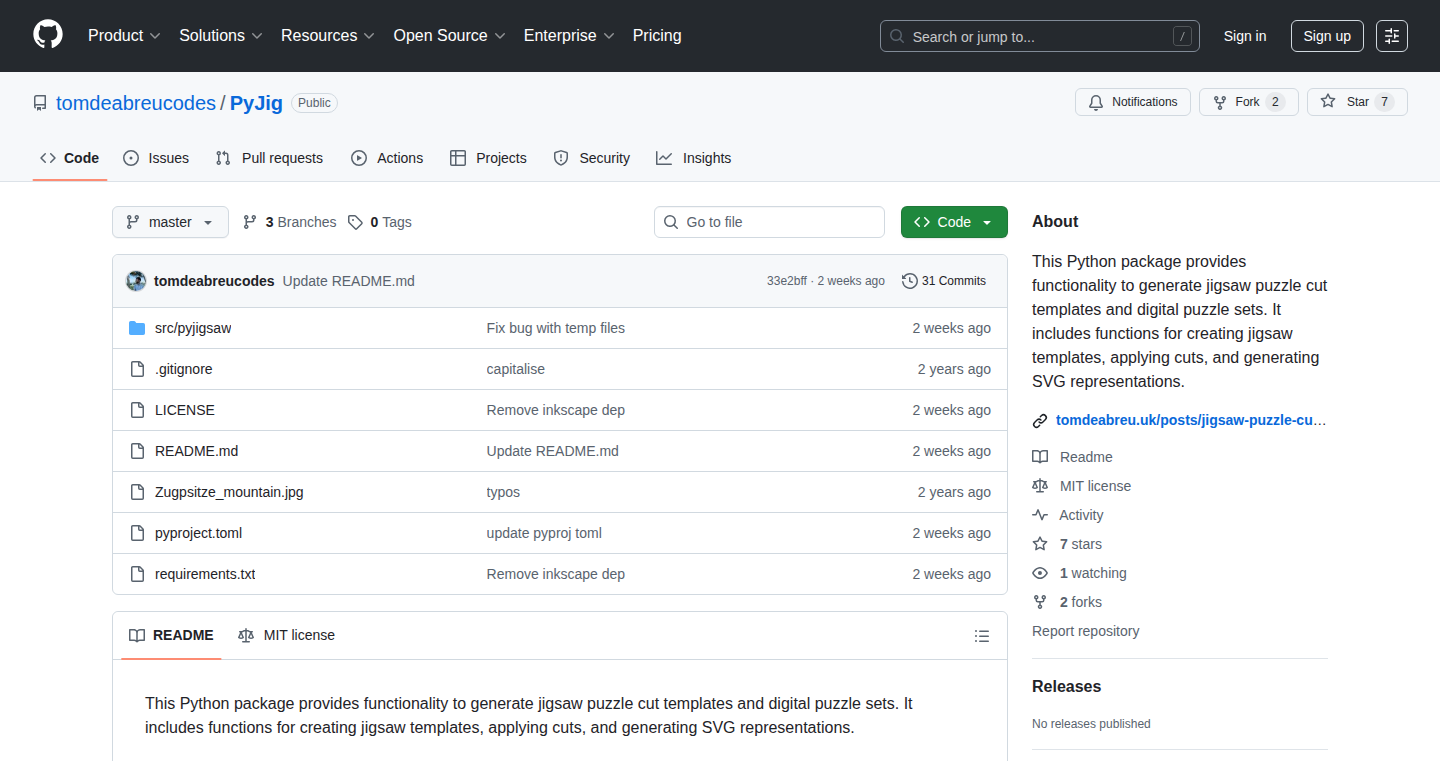The height and width of the screenshot is (761, 1440).
Task: Open 'update pyproj toml' commit message
Action: tap(545, 533)
